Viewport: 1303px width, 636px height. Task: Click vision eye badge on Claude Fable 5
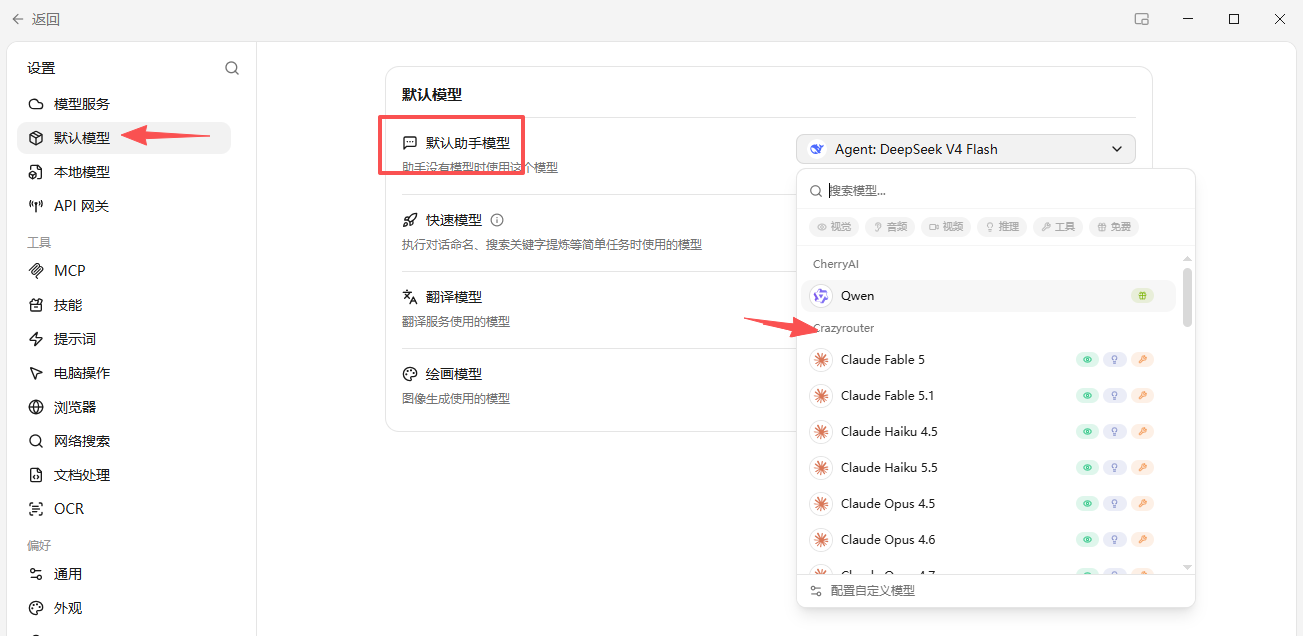point(1086,360)
